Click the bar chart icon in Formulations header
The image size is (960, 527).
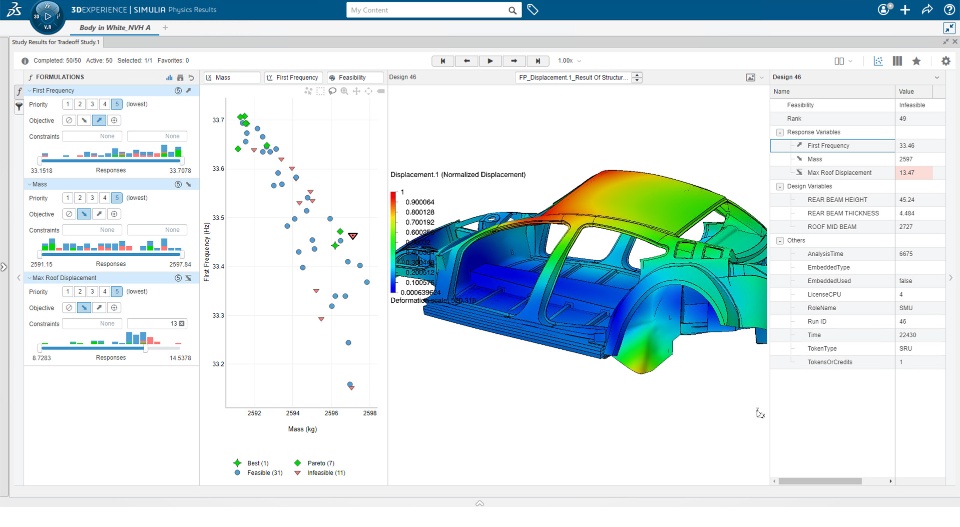(169, 78)
